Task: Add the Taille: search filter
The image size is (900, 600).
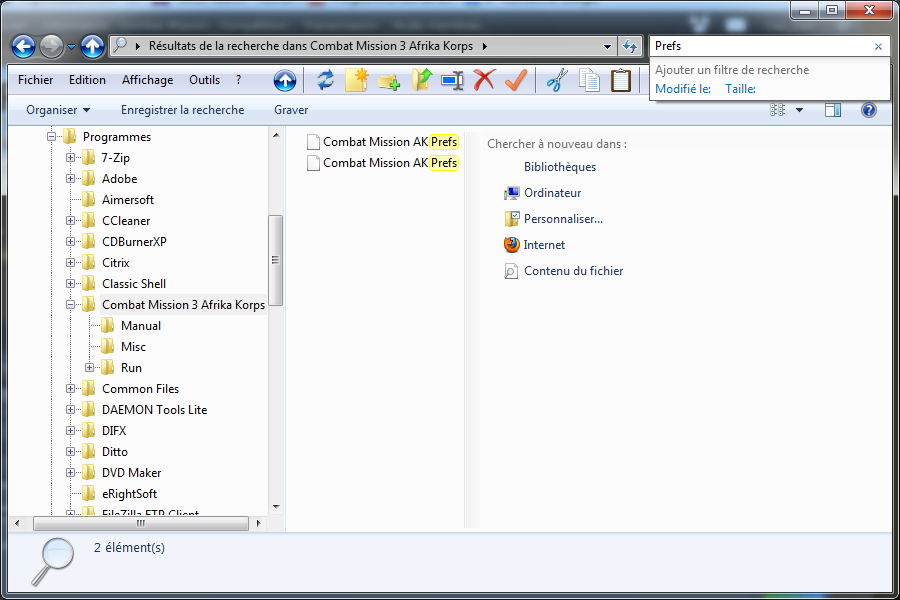Action: [x=740, y=89]
